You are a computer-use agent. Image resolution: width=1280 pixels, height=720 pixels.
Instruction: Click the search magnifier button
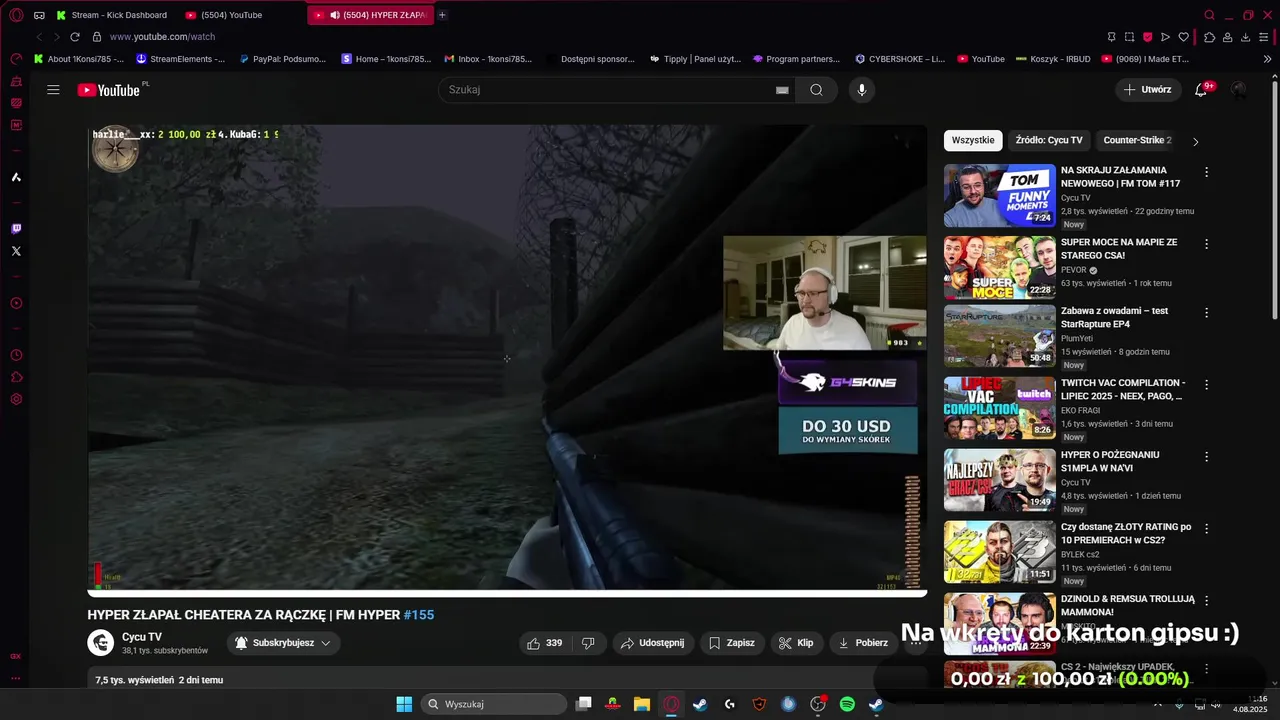(x=816, y=90)
